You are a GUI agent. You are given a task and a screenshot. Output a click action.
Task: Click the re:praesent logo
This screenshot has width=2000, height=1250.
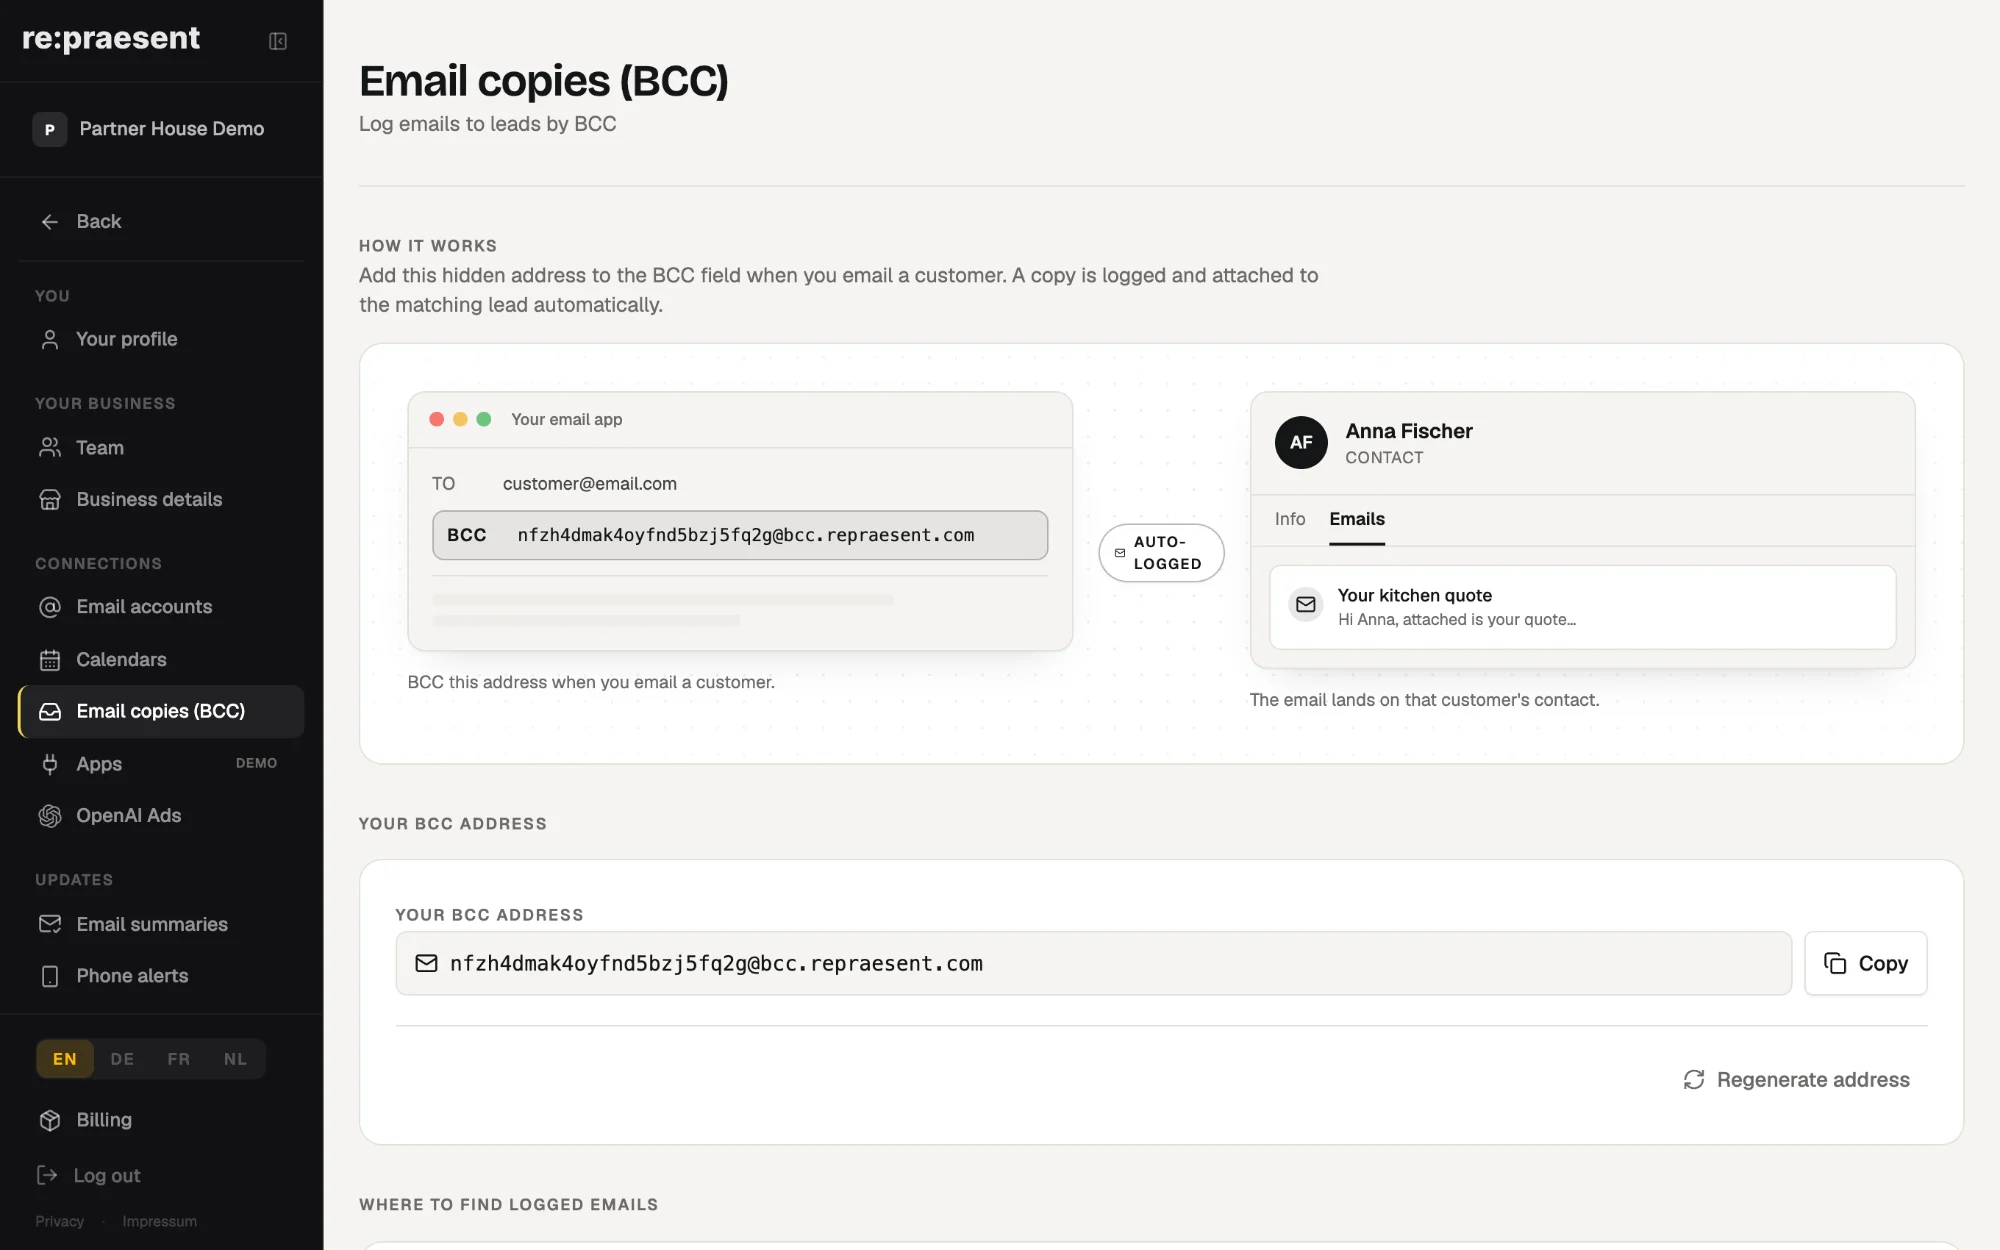[x=111, y=38]
